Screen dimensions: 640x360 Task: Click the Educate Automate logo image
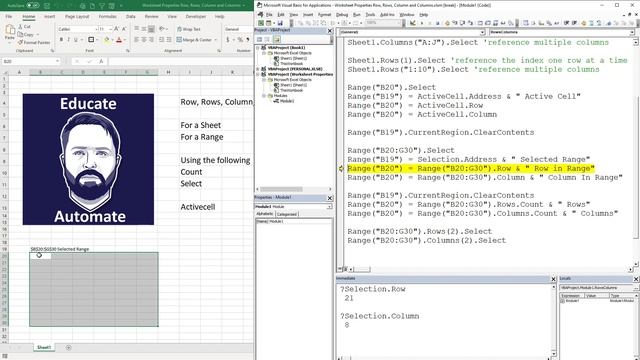[x=88, y=159]
